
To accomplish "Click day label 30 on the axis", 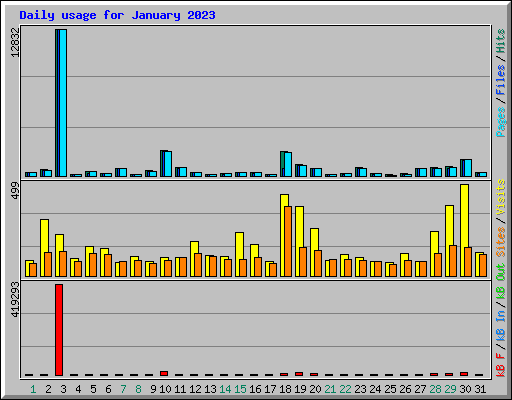I will click(465, 389).
